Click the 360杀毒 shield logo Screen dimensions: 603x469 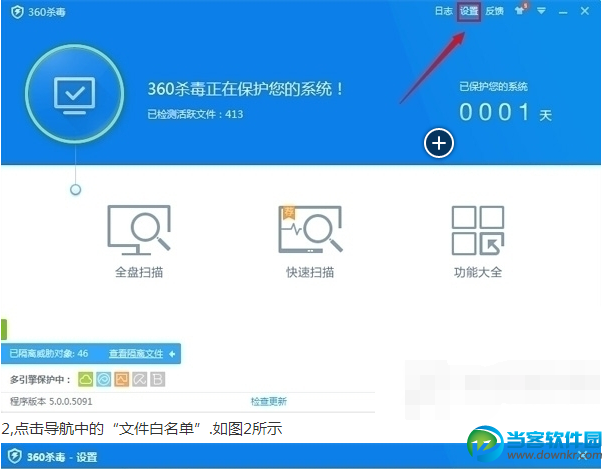point(17,12)
